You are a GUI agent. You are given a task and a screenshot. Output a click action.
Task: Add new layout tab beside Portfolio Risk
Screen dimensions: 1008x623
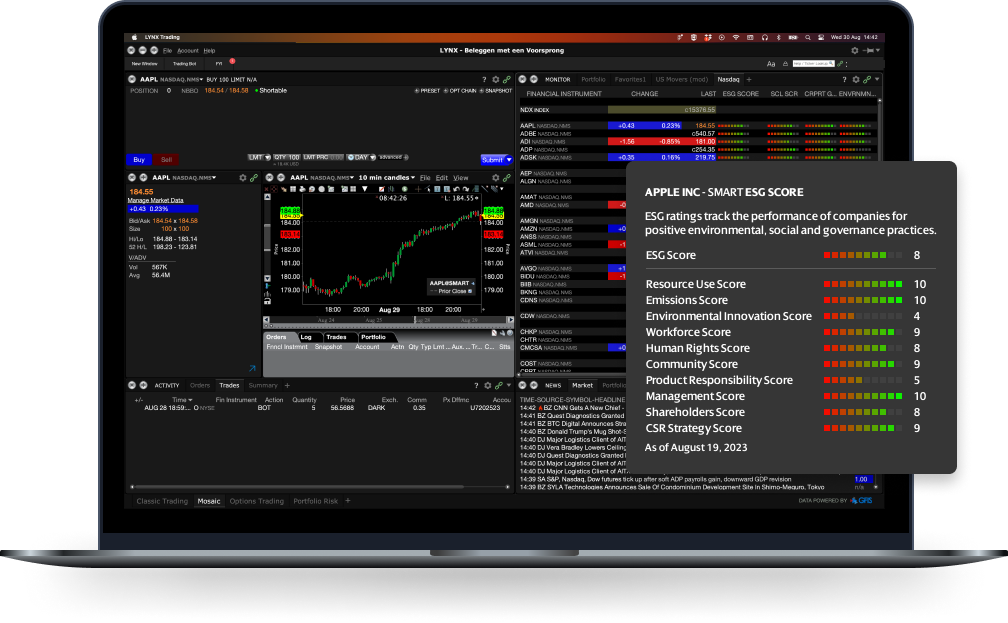(x=348, y=500)
